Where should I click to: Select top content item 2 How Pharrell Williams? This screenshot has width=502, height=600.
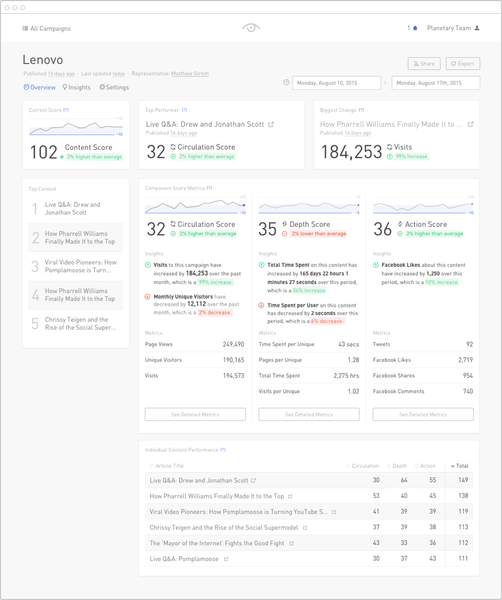tap(75, 238)
